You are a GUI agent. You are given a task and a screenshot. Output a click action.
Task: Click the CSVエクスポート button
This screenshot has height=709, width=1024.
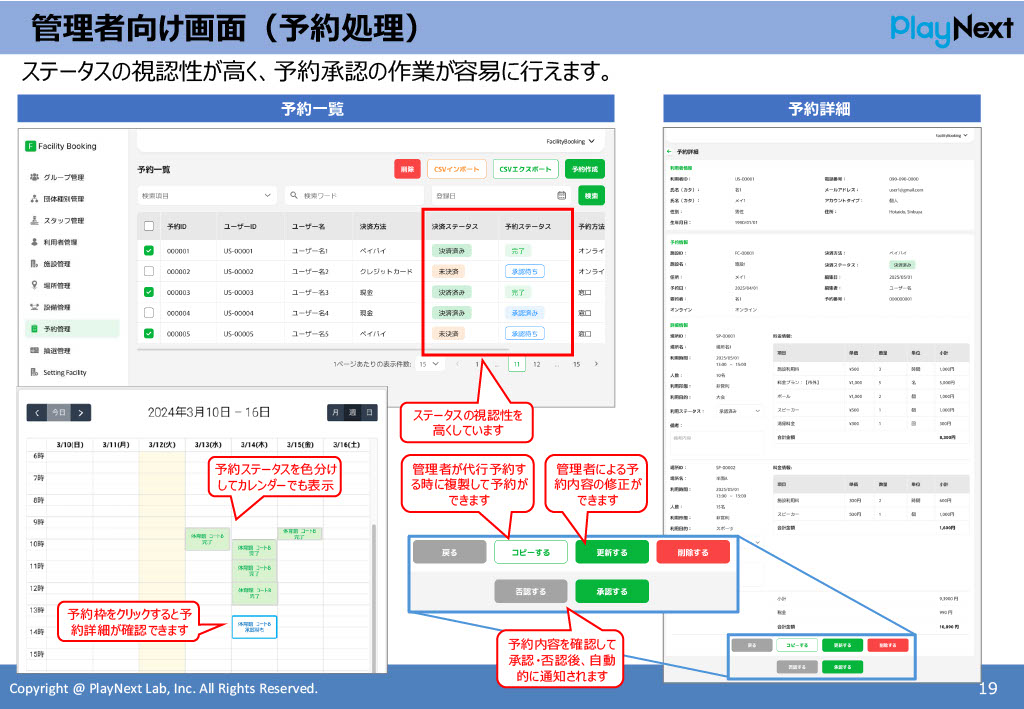click(x=526, y=169)
